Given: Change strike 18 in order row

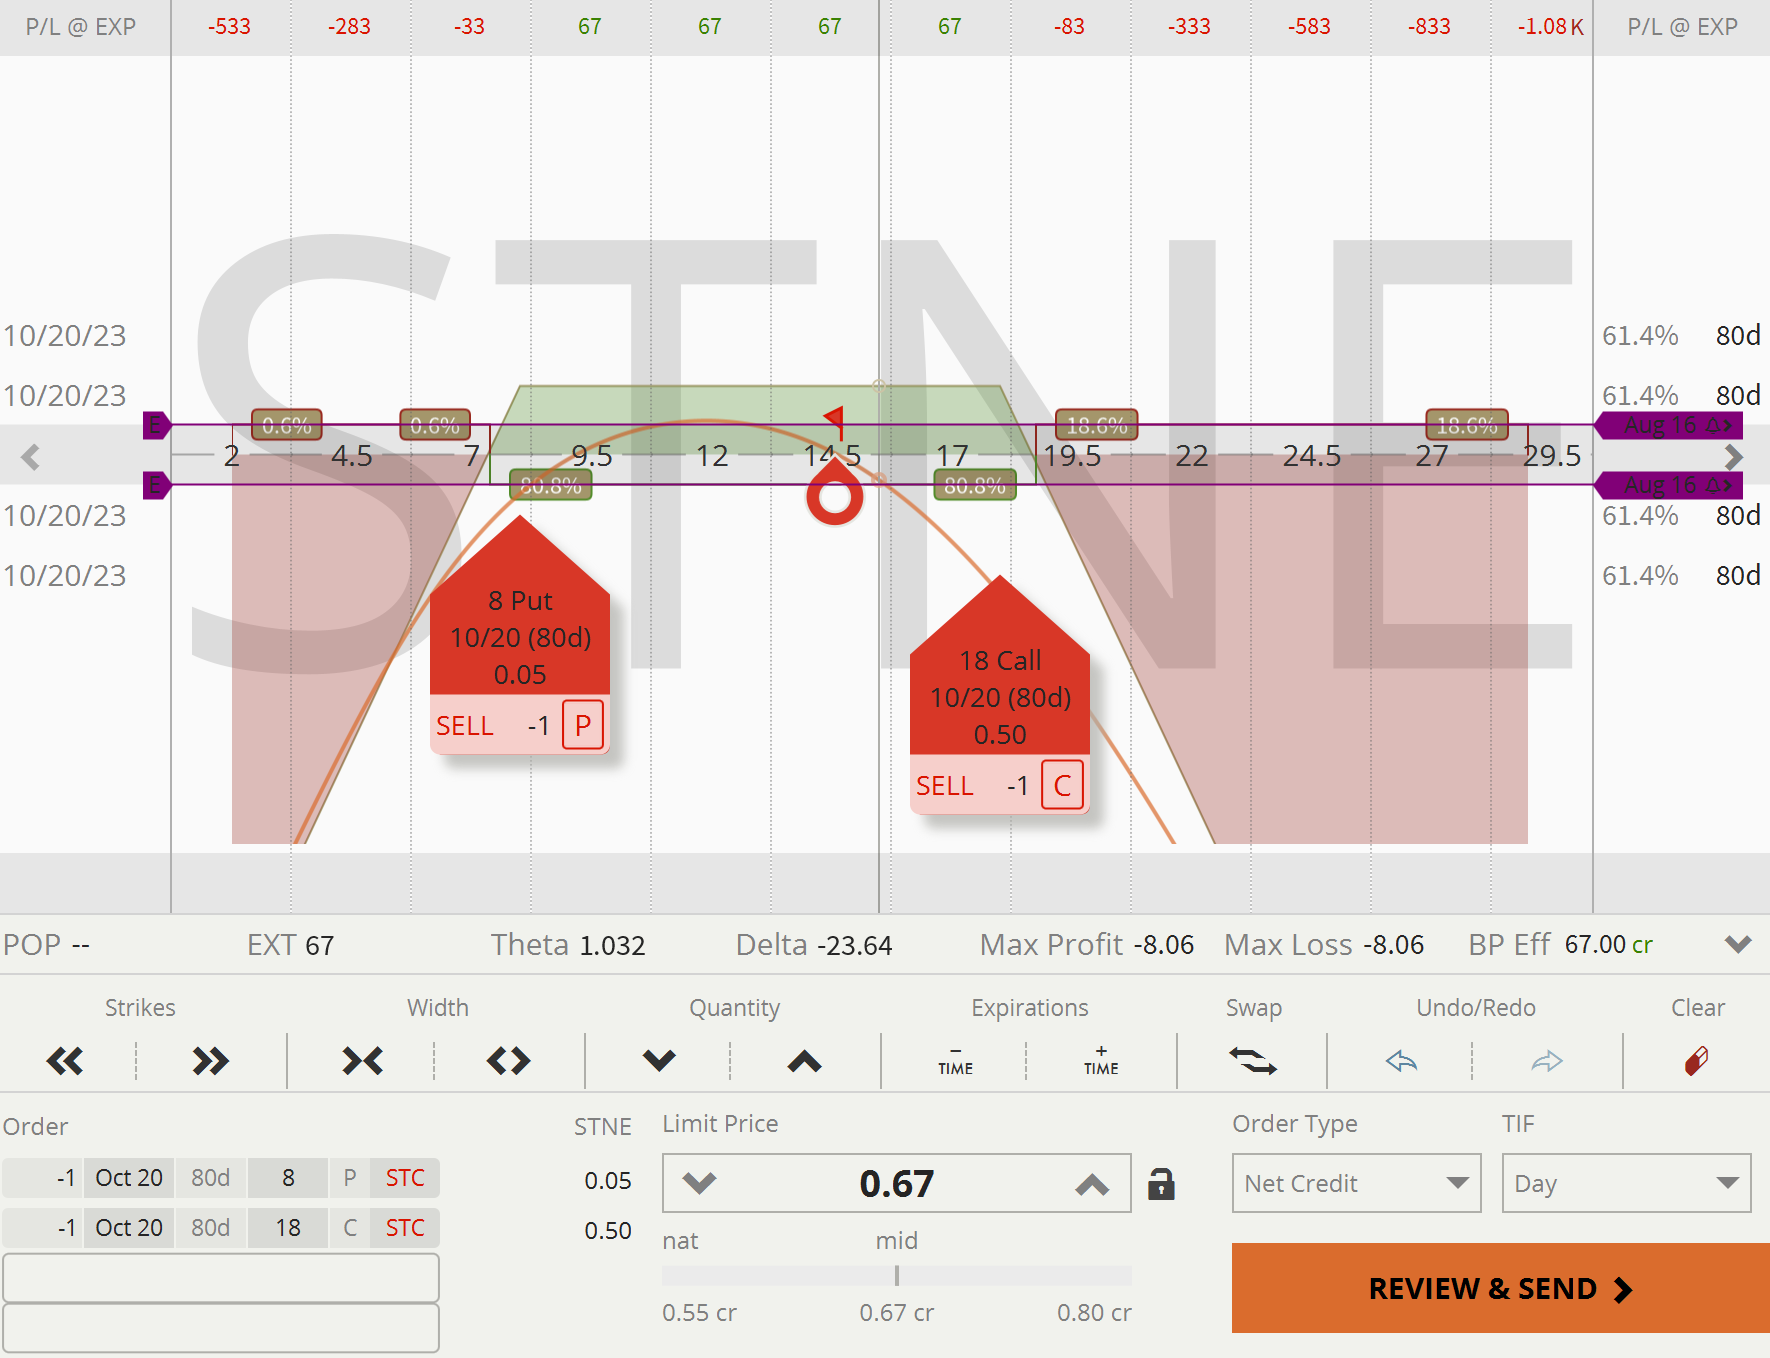Looking at the screenshot, I should 288,1228.
